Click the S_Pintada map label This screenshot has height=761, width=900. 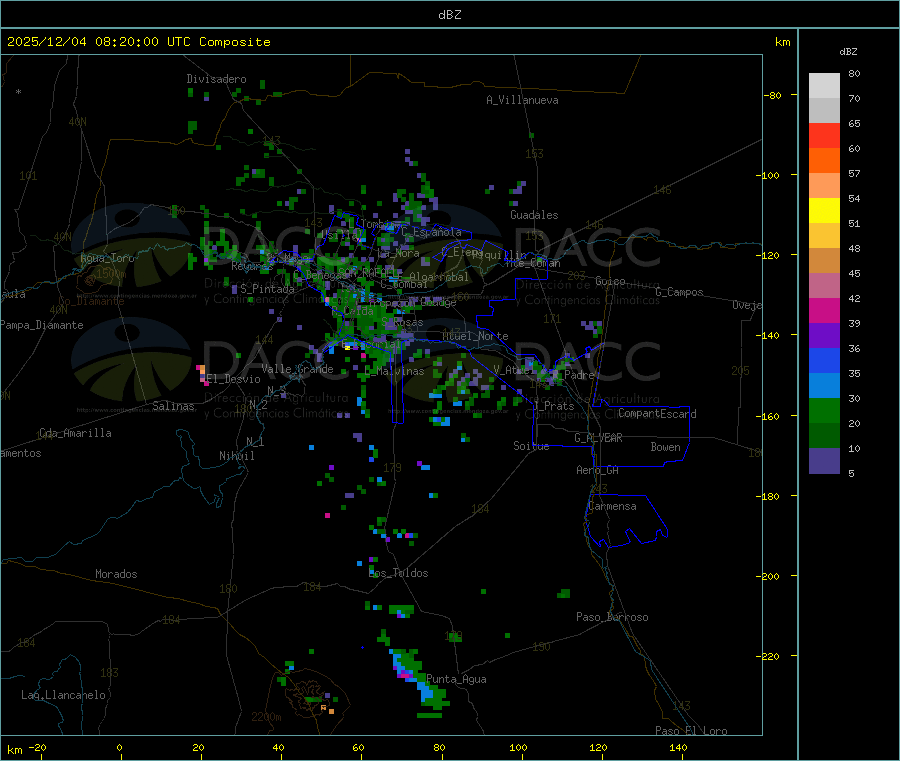[267, 289]
